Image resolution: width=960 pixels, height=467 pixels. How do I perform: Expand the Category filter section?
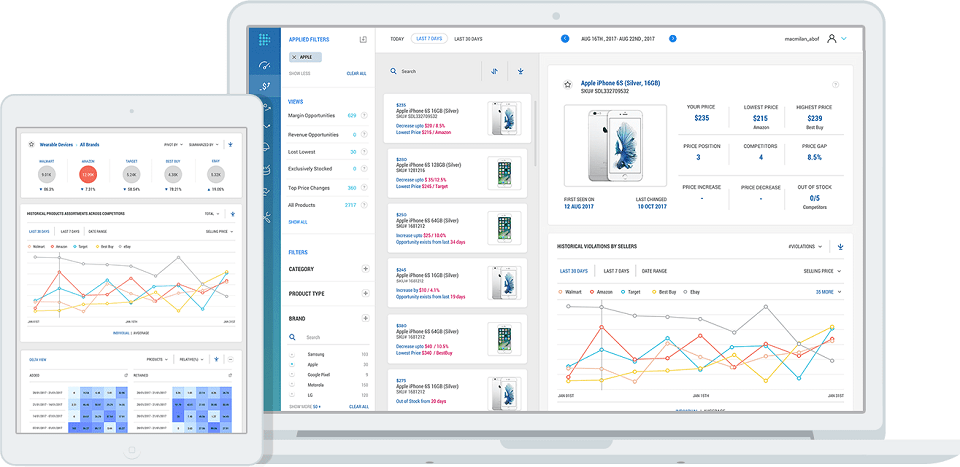tap(365, 269)
